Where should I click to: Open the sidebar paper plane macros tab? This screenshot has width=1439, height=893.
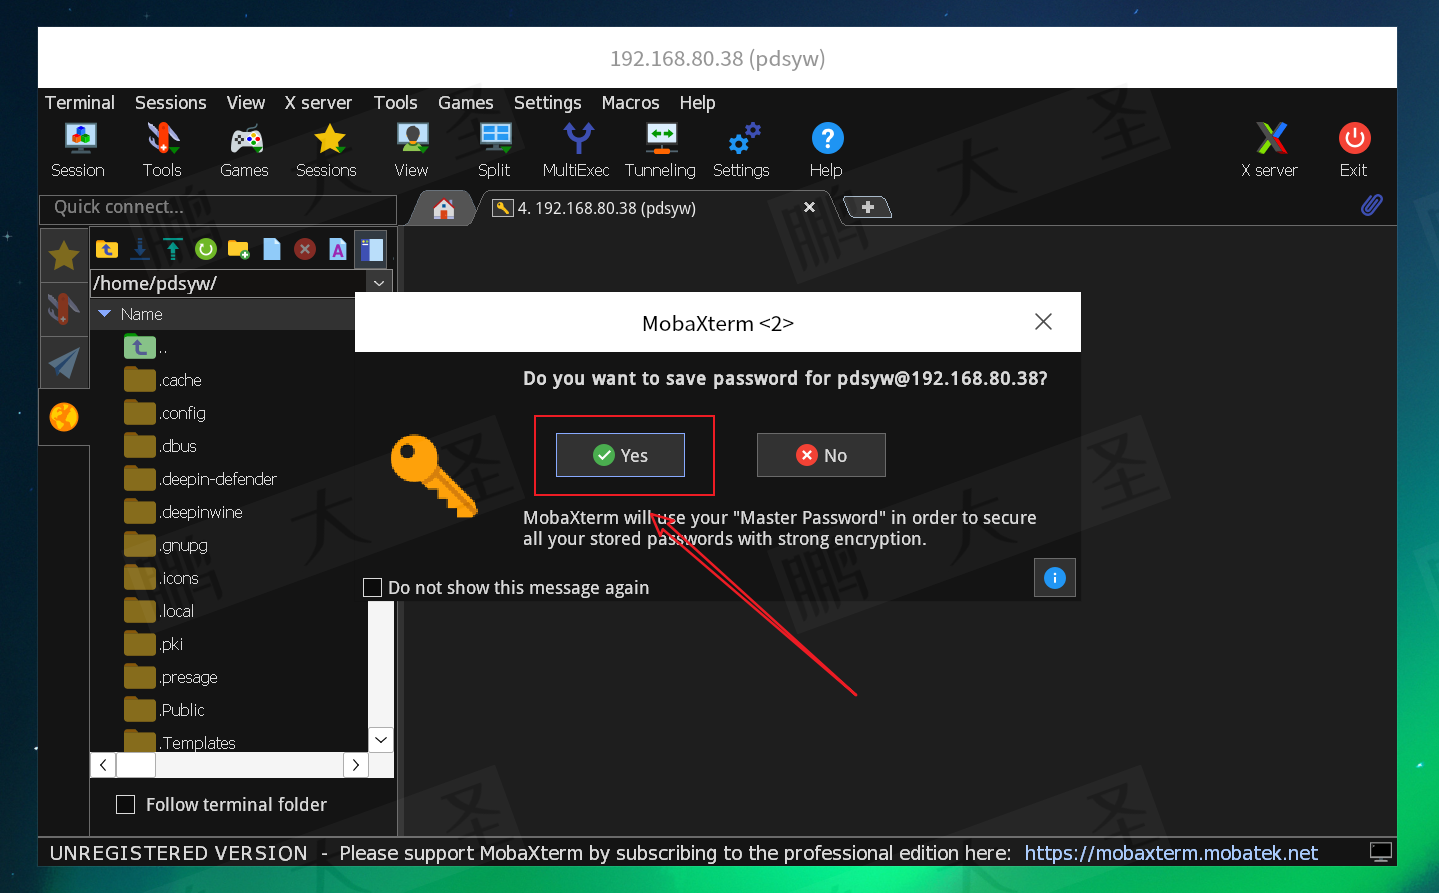(x=64, y=362)
